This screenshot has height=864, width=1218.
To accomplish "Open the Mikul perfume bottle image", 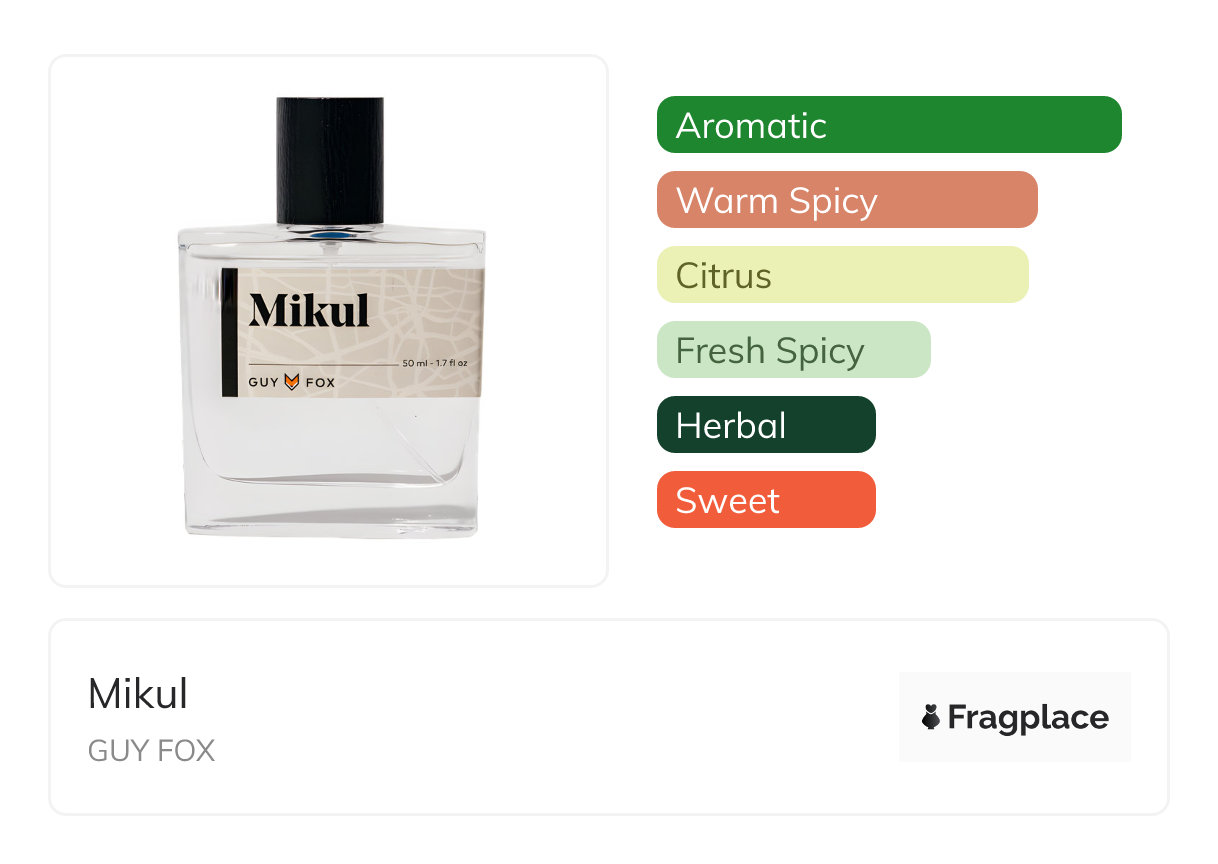I will [x=331, y=318].
